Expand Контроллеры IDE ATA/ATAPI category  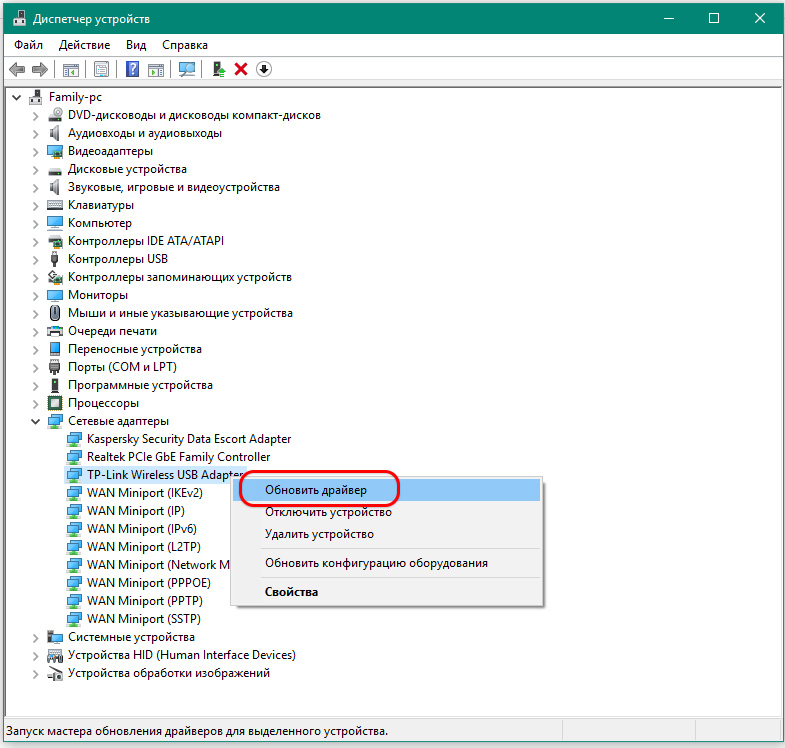(35, 242)
